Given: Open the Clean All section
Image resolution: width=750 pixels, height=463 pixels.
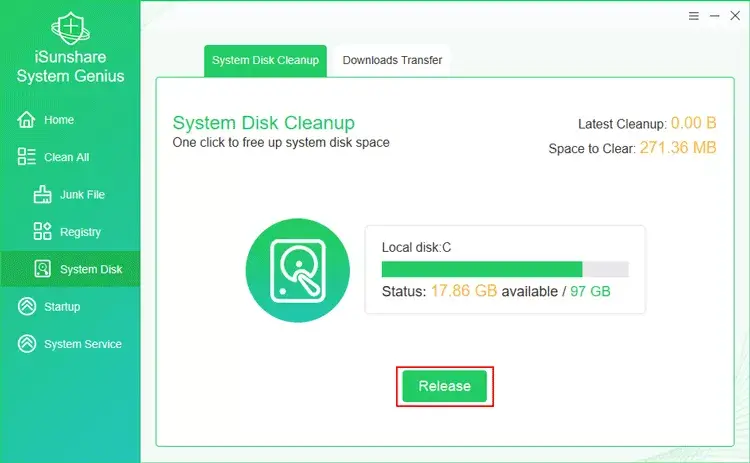Looking at the screenshot, I should point(70,157).
